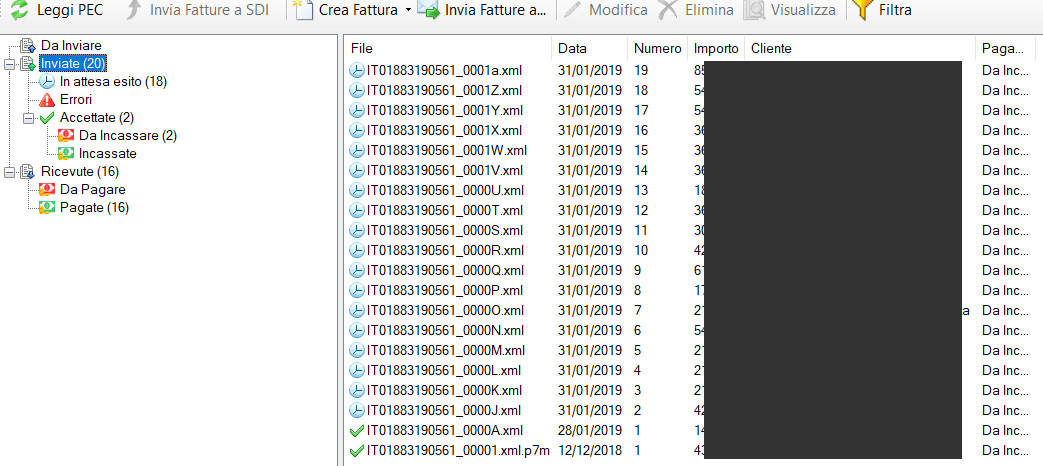Click the Da Pagare red money icon
The width and height of the screenshot is (1043, 466).
coord(47,189)
